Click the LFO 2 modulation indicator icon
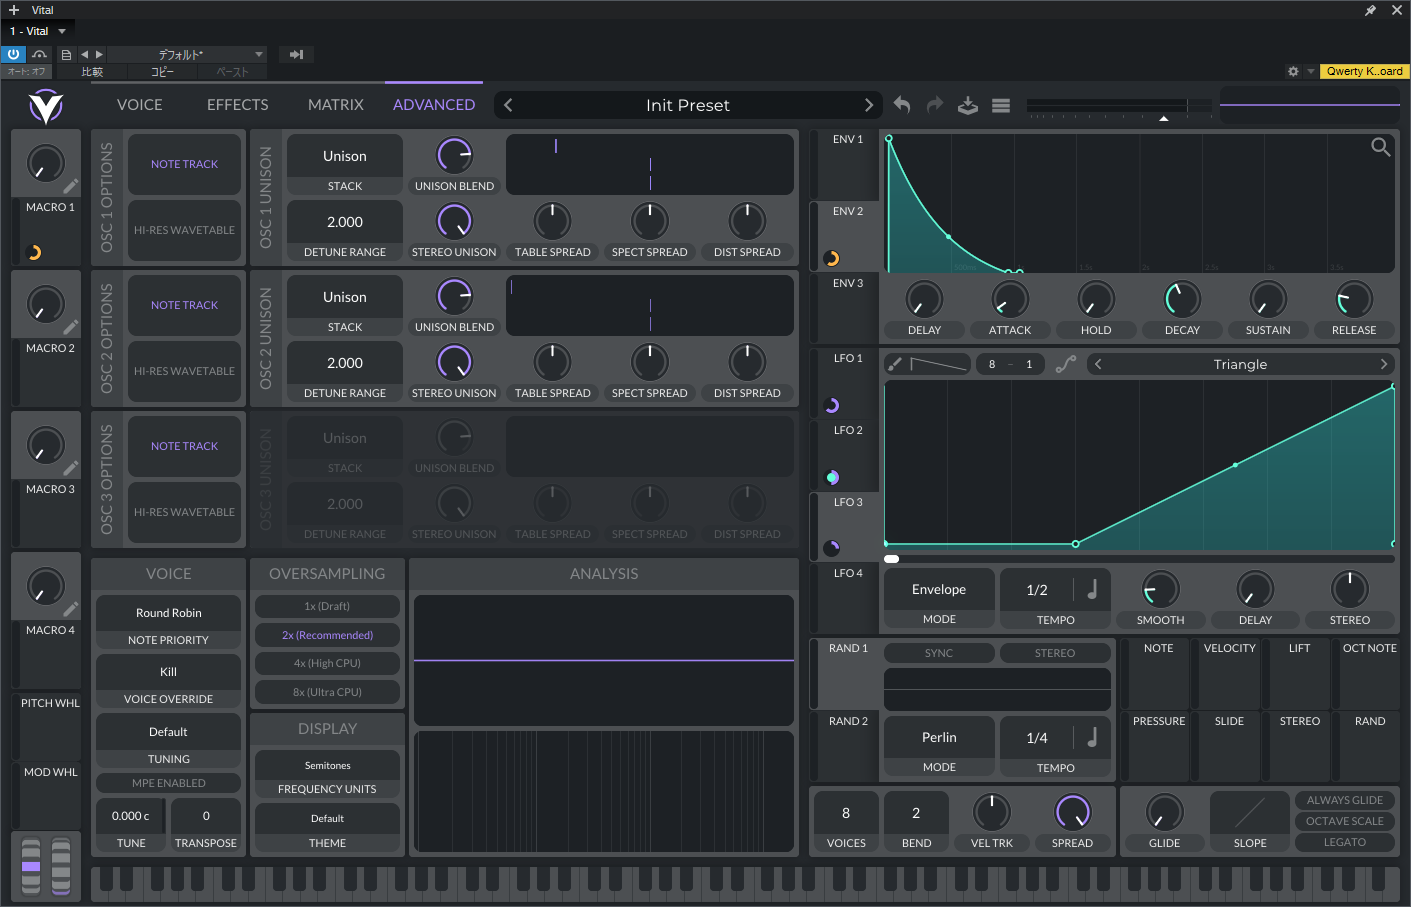1411x907 pixels. [x=832, y=477]
